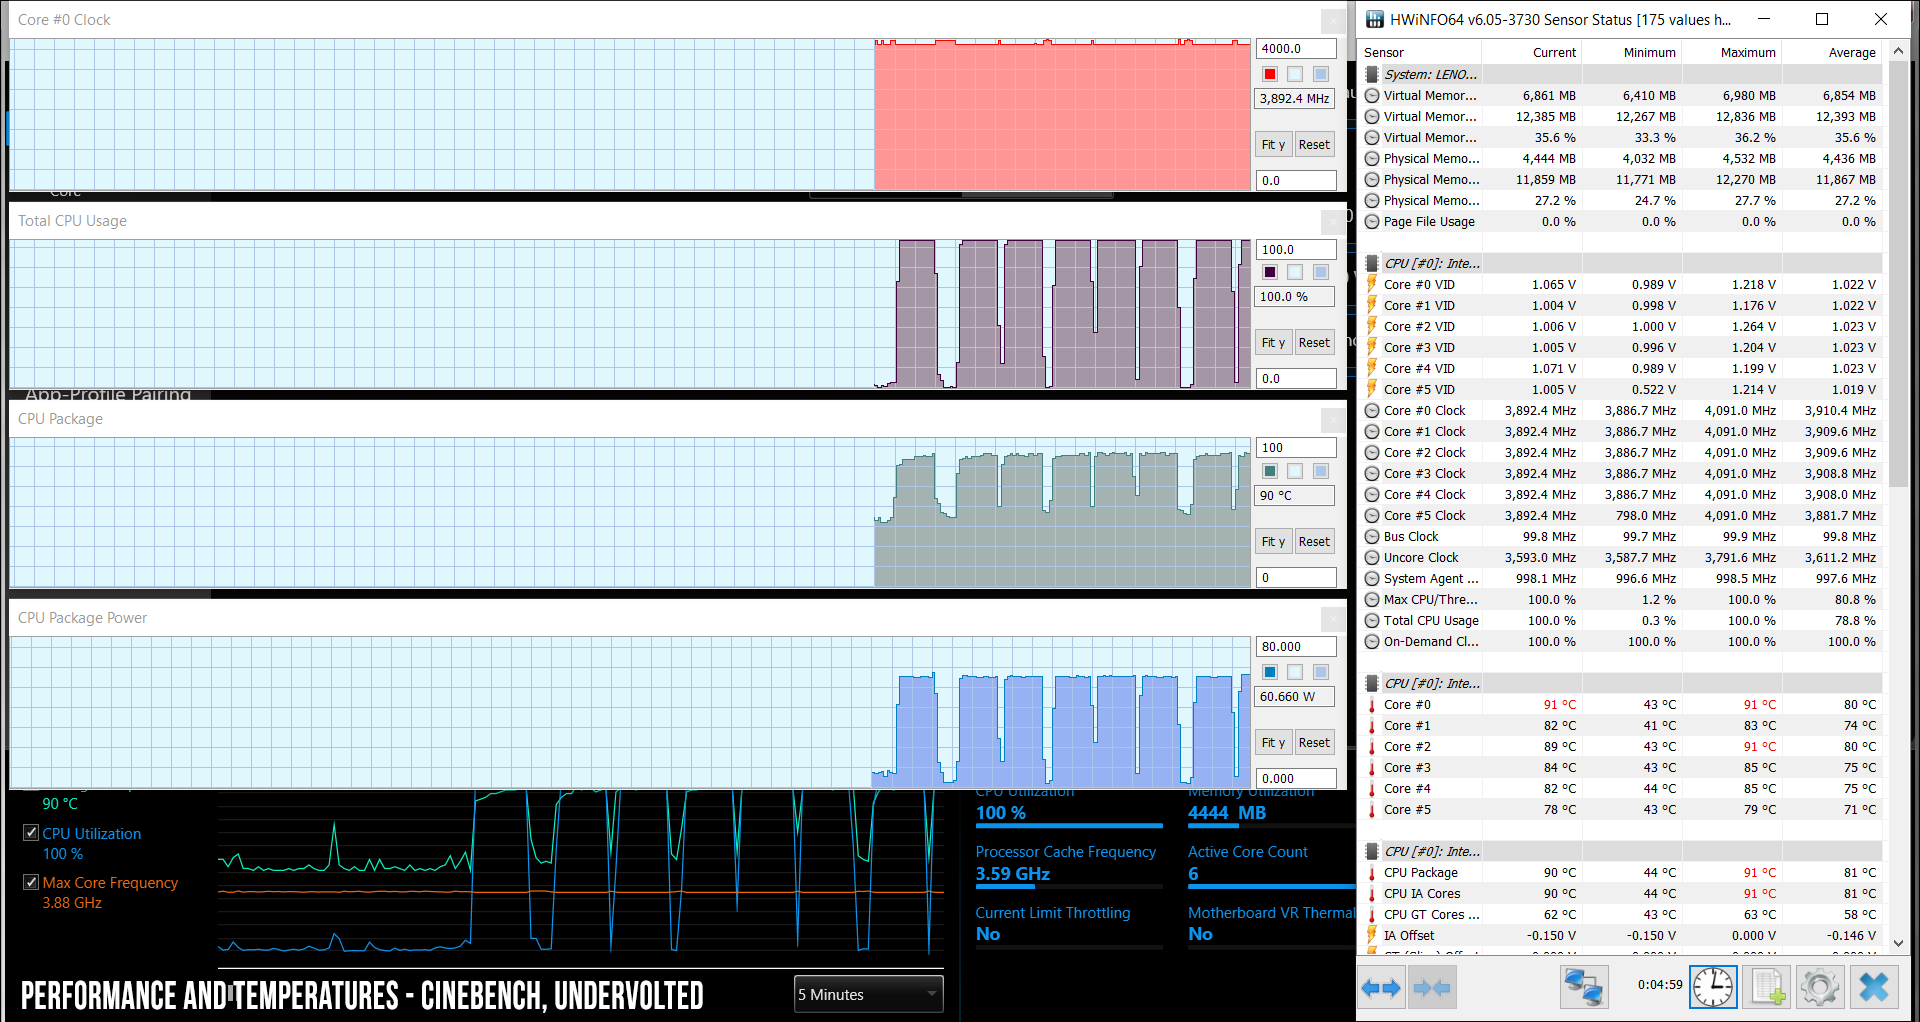Click the network computers icon in HWiNFO toolbar
This screenshot has height=1022, width=1920.
1584,988
